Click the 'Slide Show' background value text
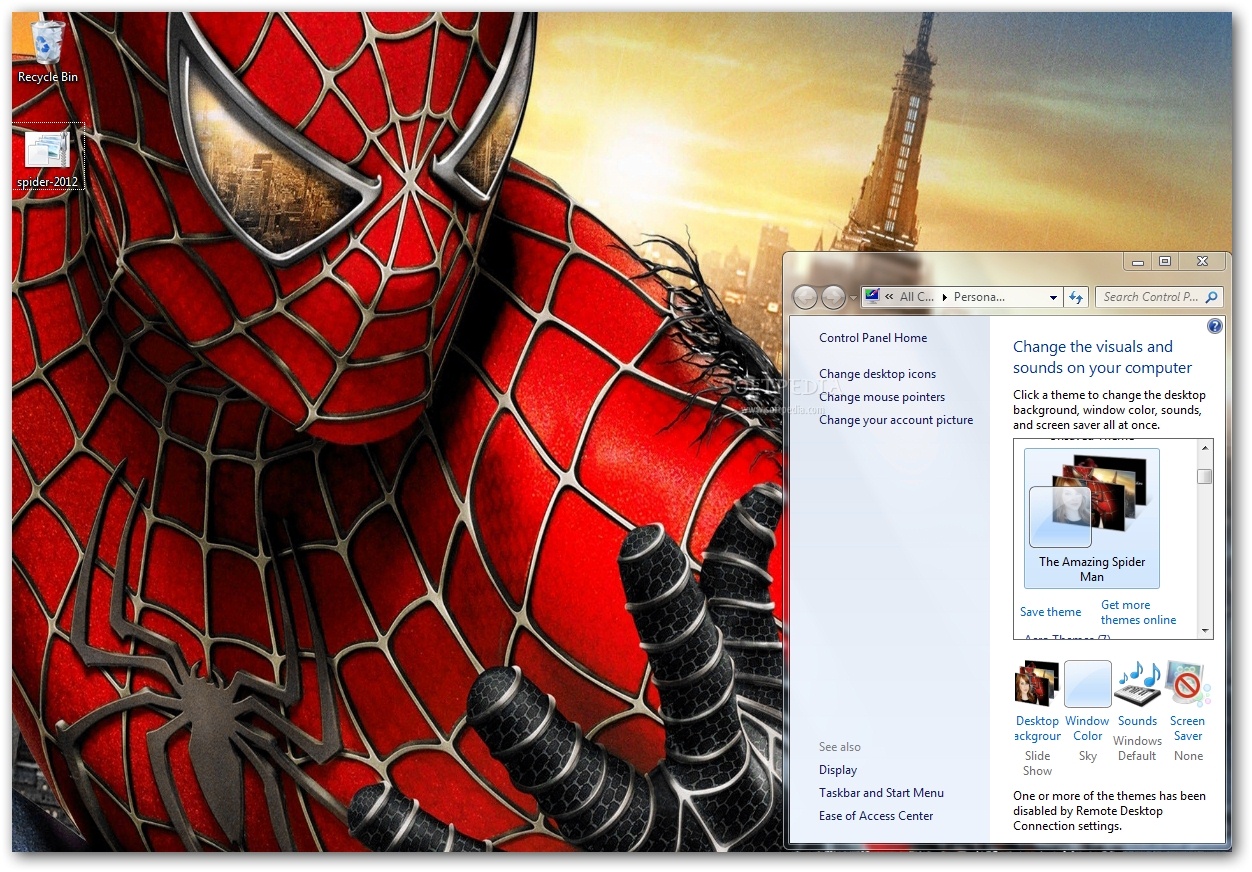The height and width of the screenshot is (872, 1252). click(1037, 763)
